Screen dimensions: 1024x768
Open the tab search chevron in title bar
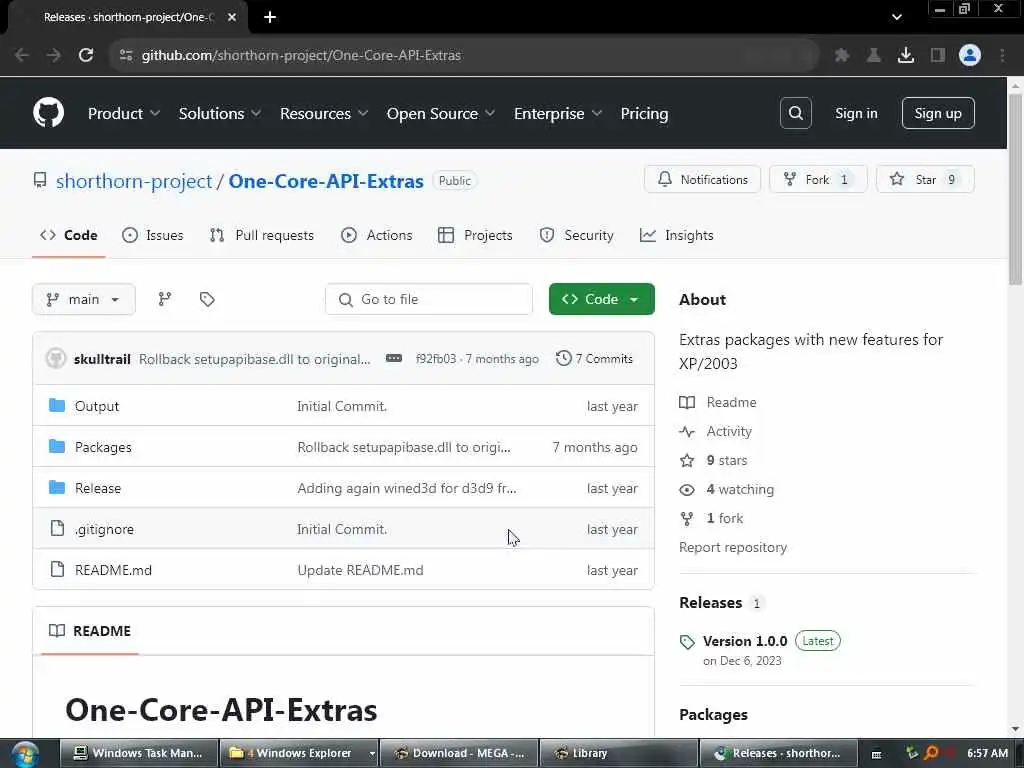click(897, 18)
